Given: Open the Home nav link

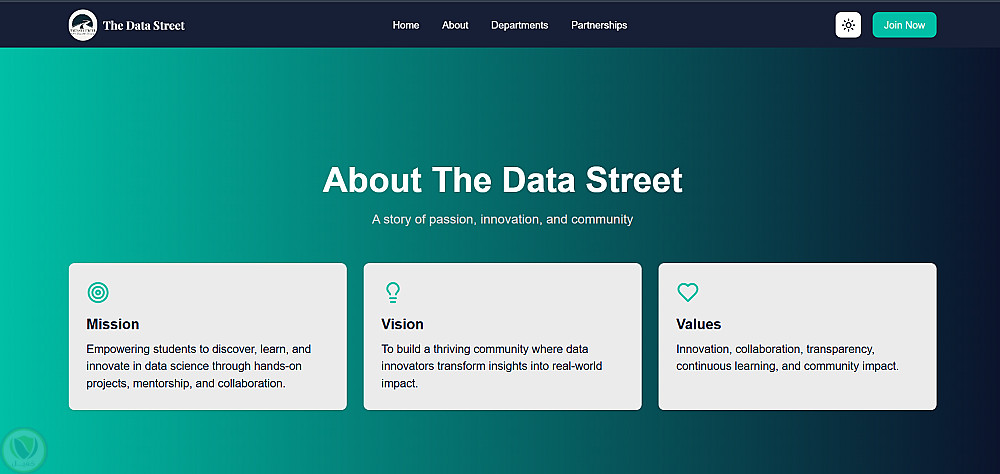Looking at the screenshot, I should [406, 25].
